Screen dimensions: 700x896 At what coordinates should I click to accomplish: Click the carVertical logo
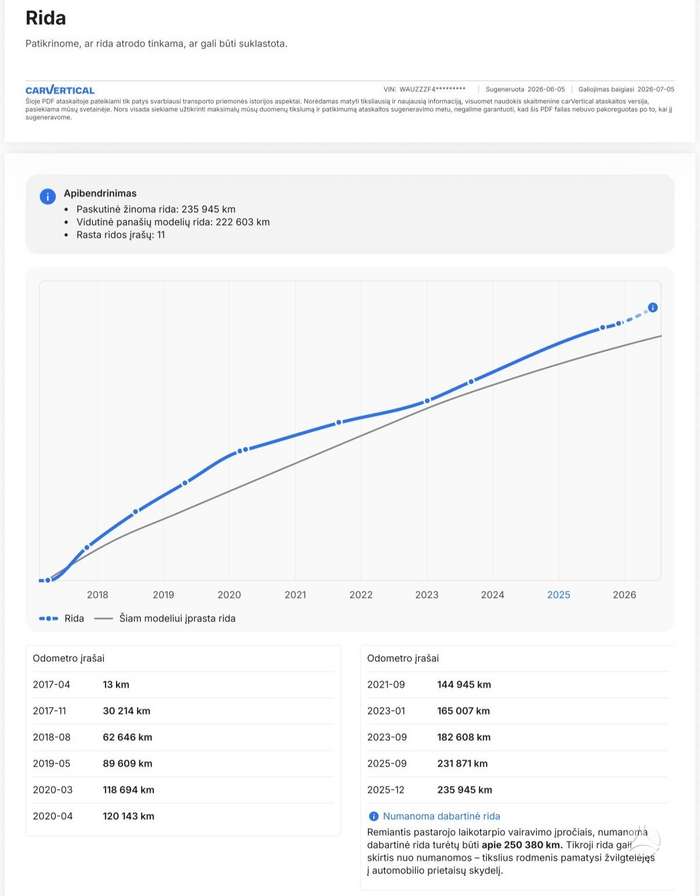click(x=60, y=90)
